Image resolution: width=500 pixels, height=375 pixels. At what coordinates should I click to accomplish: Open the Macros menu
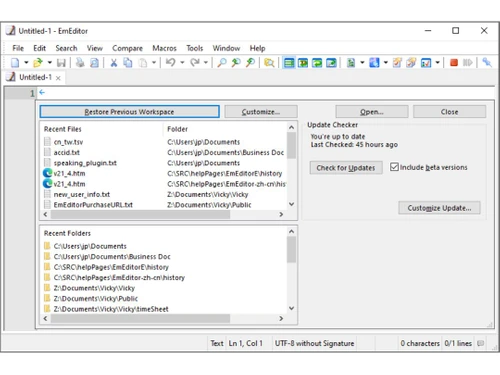coord(164,48)
